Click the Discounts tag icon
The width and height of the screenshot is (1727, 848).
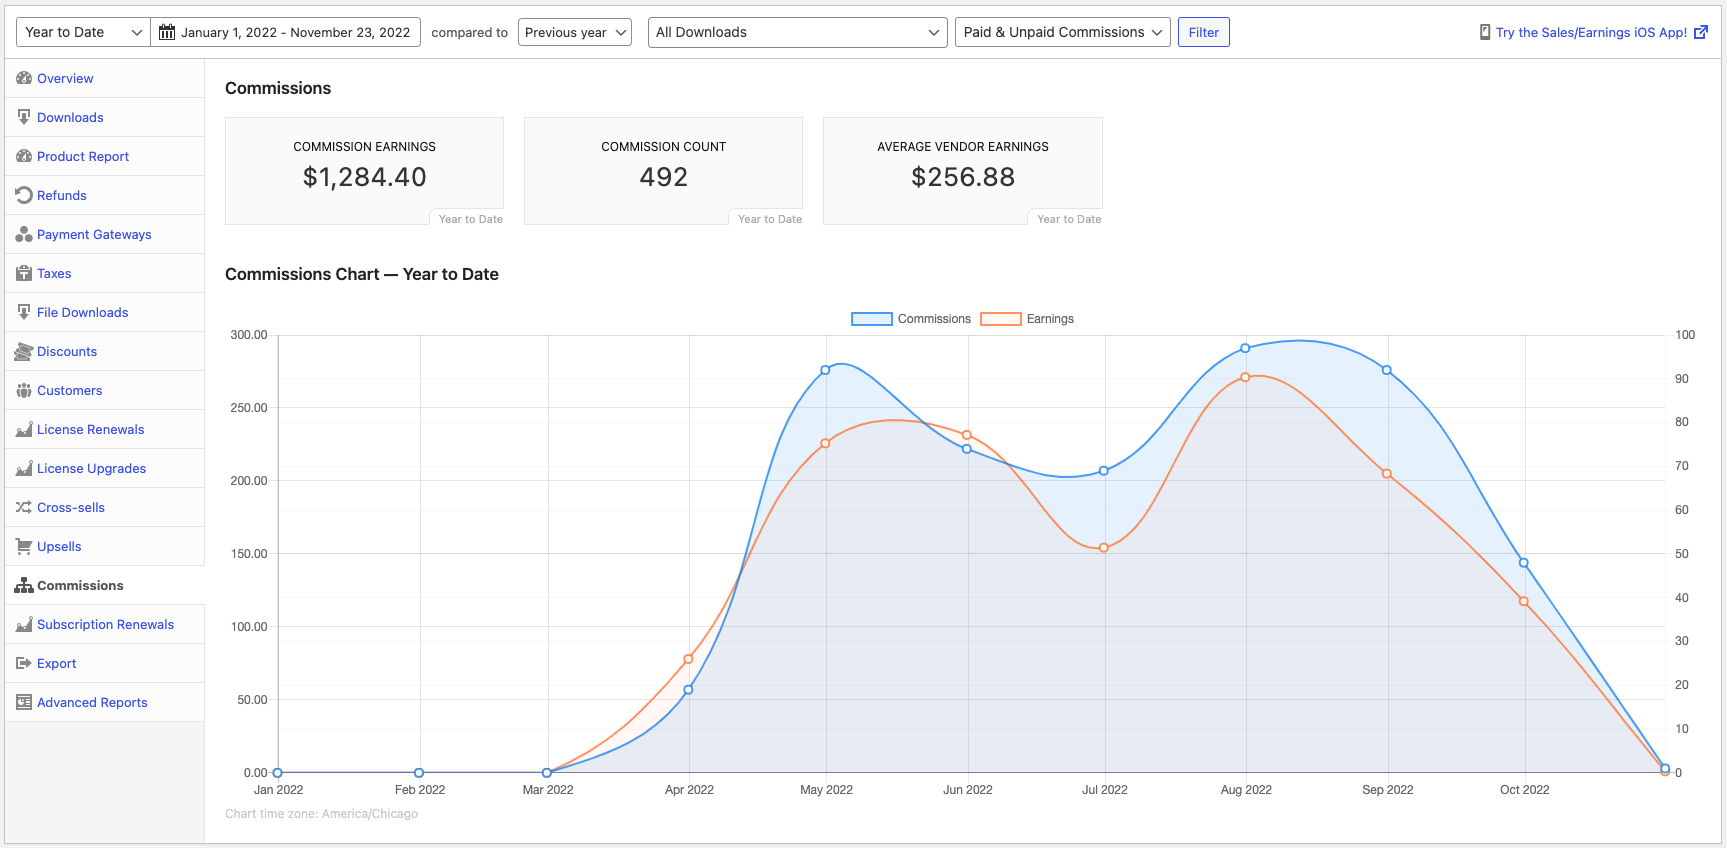[x=24, y=352]
